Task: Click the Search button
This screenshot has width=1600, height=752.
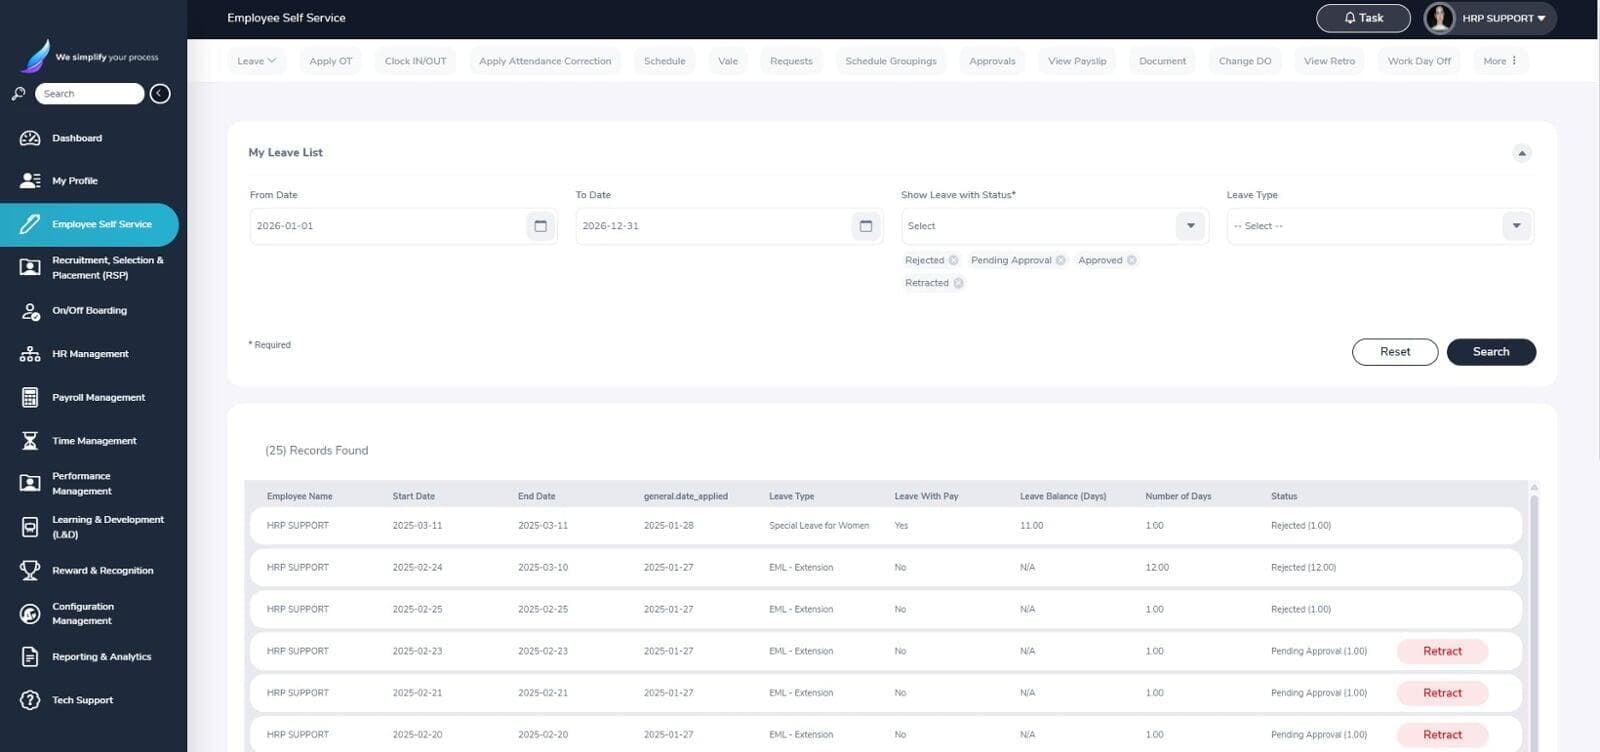Action: [1491, 352]
